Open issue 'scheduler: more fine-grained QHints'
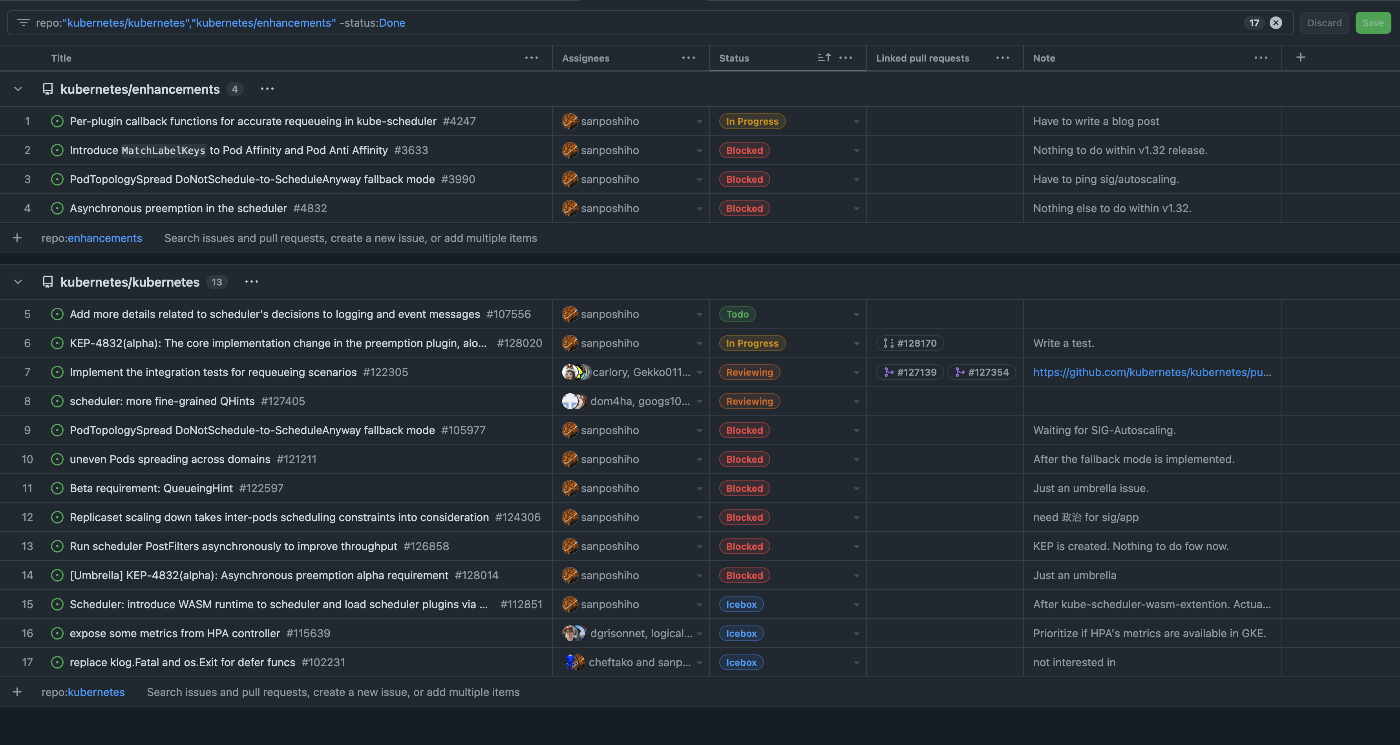The image size is (1400, 745). tap(162, 401)
